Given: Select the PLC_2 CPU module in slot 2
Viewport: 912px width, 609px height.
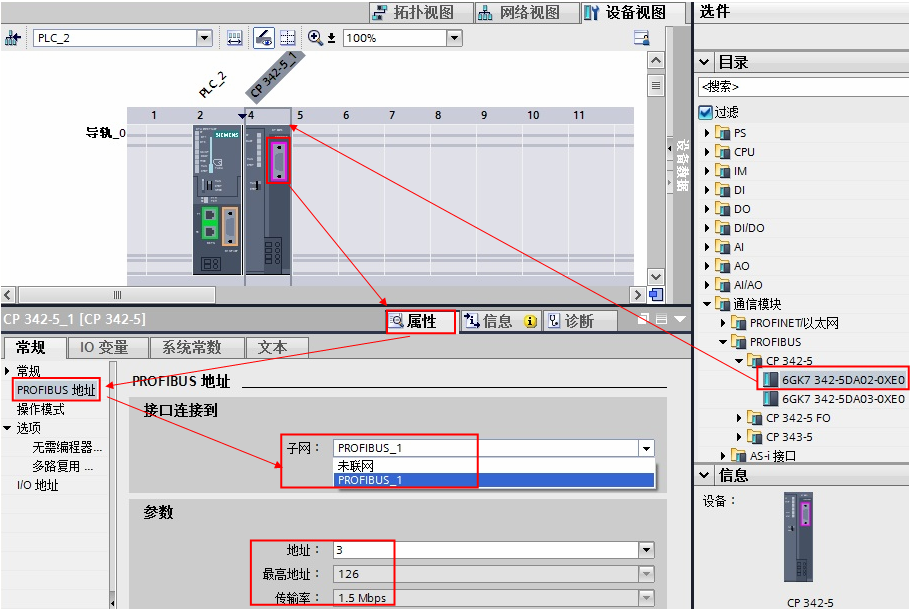Looking at the screenshot, I should [216, 200].
